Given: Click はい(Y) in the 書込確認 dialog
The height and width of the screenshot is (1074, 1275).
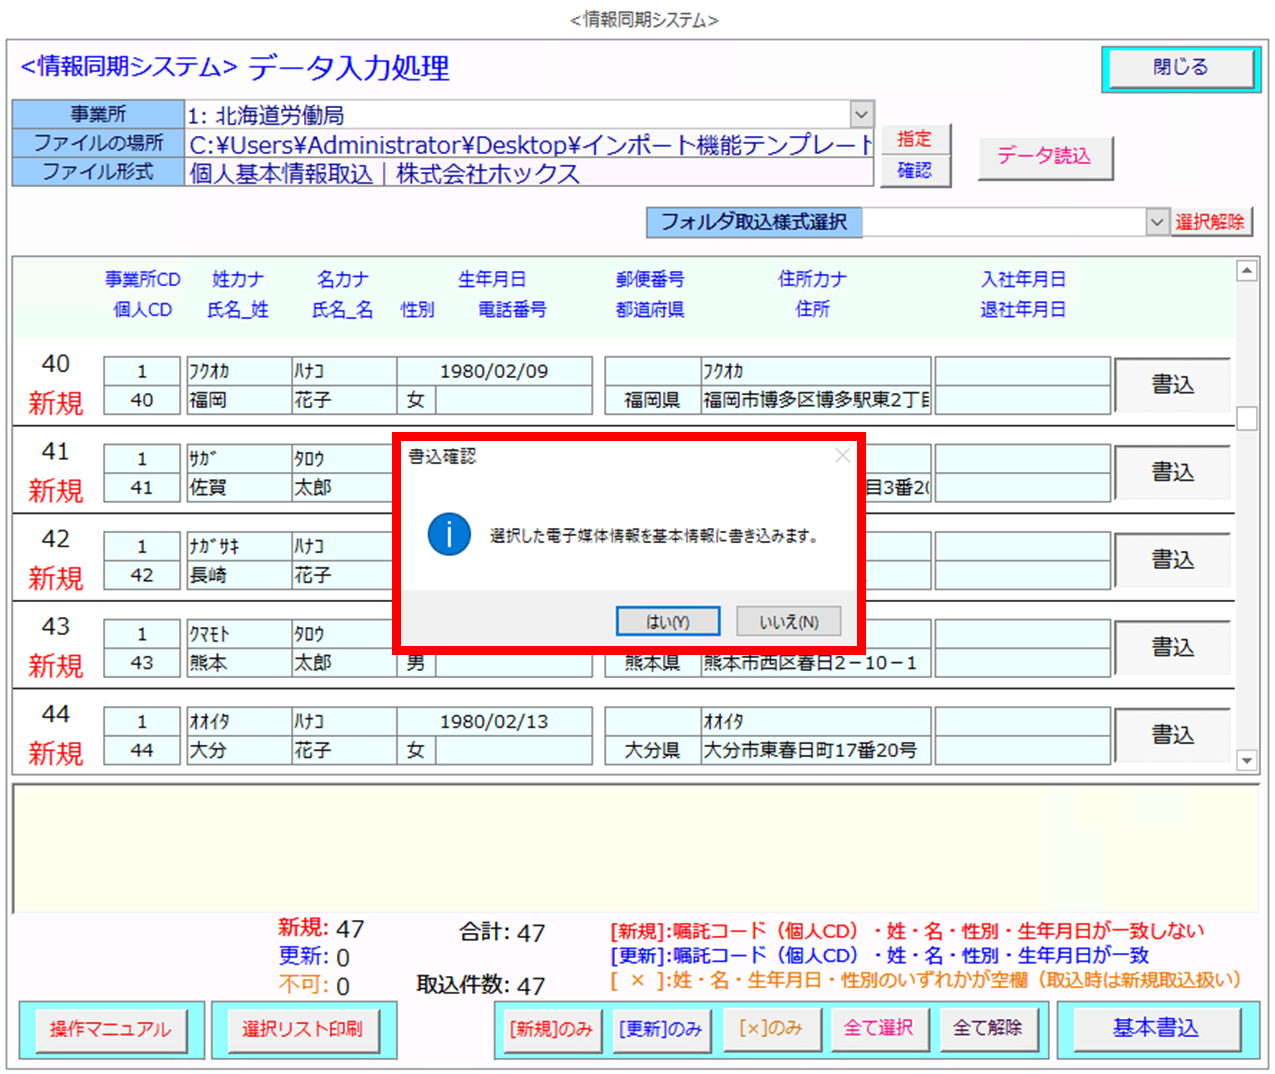Looking at the screenshot, I should [x=667, y=621].
